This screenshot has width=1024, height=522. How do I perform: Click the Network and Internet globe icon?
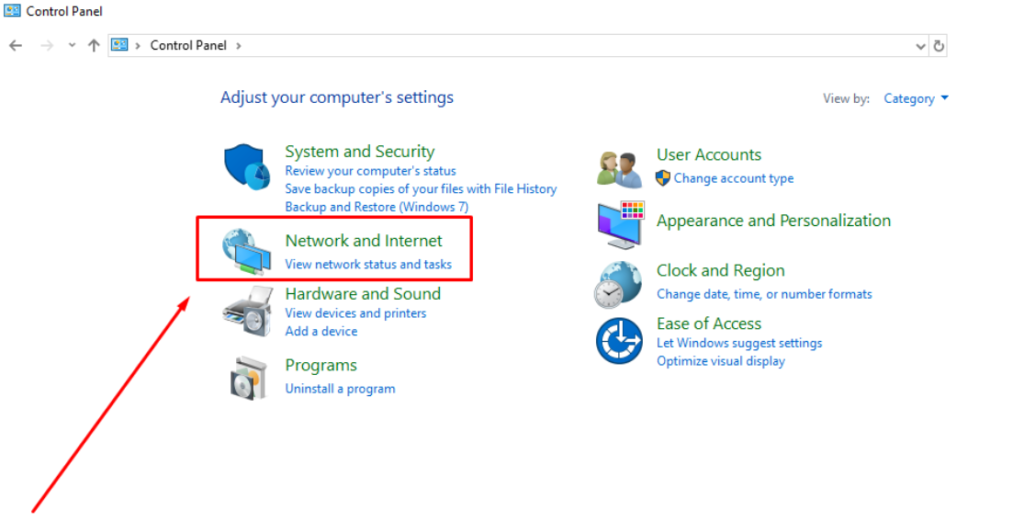tap(246, 252)
